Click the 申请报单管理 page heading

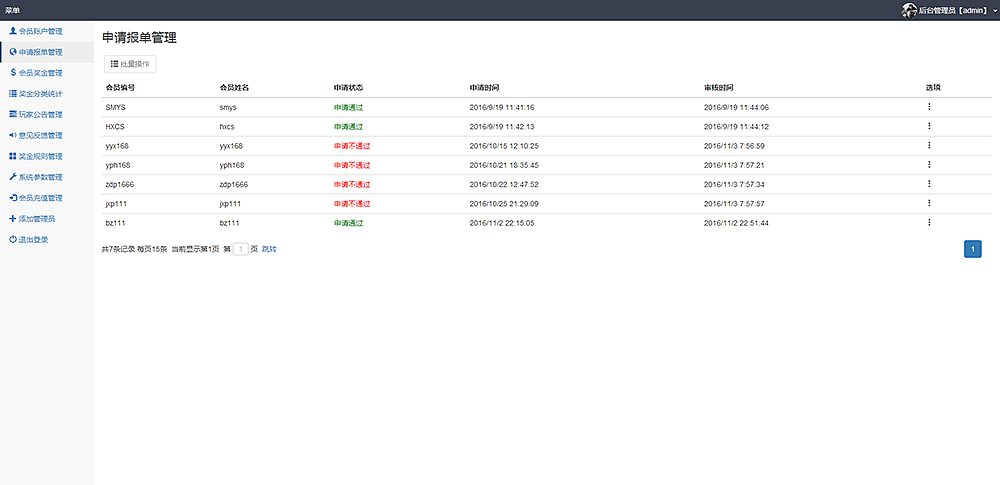pyautogui.click(x=140, y=38)
